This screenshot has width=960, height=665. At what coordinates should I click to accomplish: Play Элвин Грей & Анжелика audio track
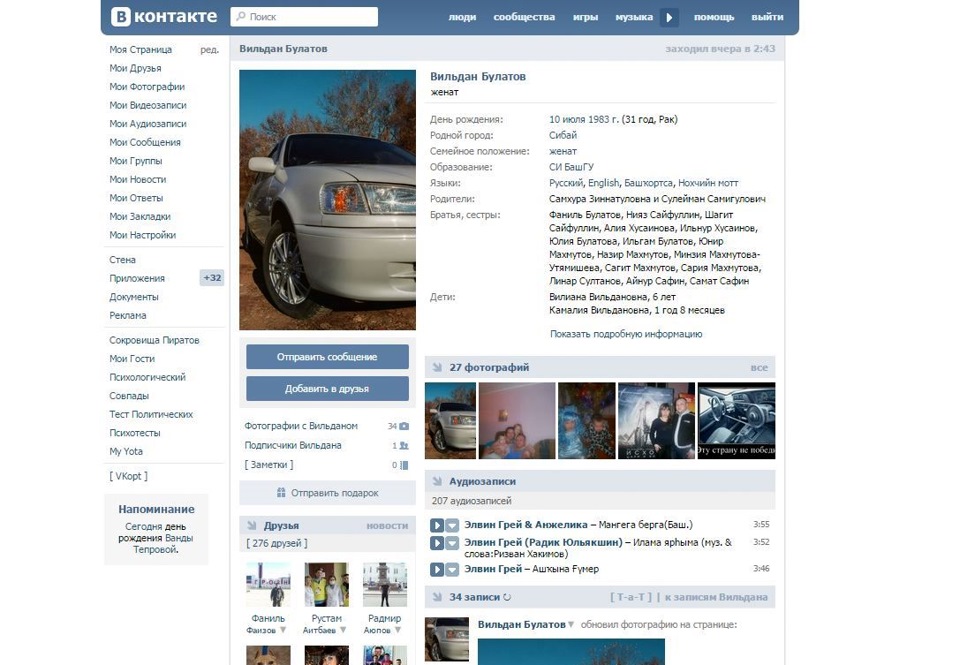(437, 525)
